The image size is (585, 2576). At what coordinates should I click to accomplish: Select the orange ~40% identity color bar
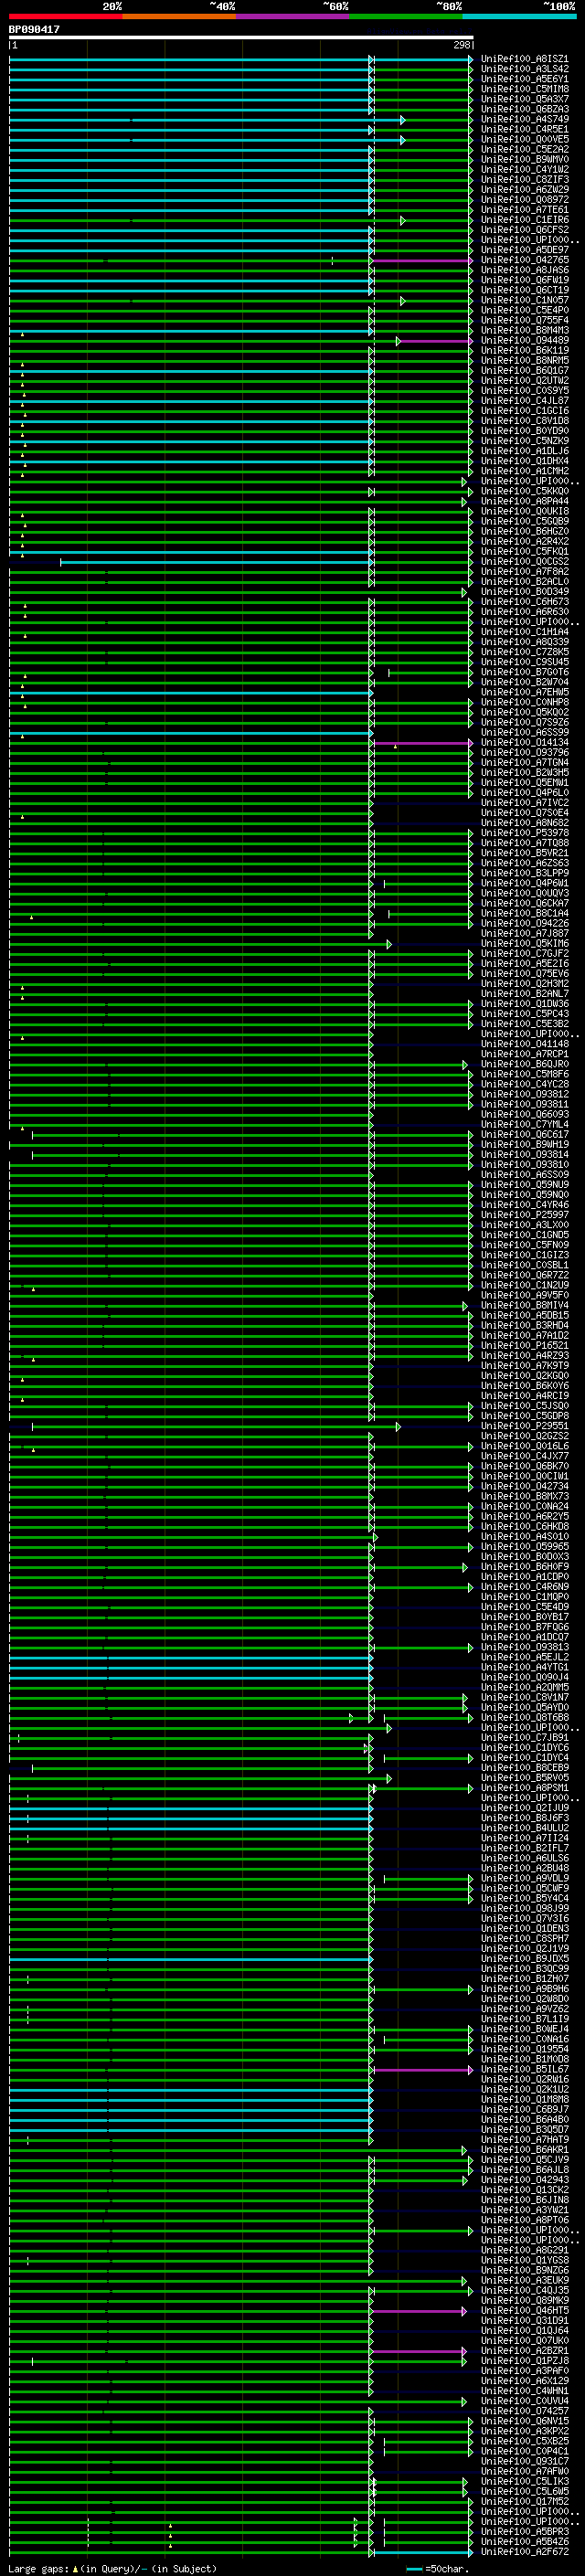(x=180, y=16)
